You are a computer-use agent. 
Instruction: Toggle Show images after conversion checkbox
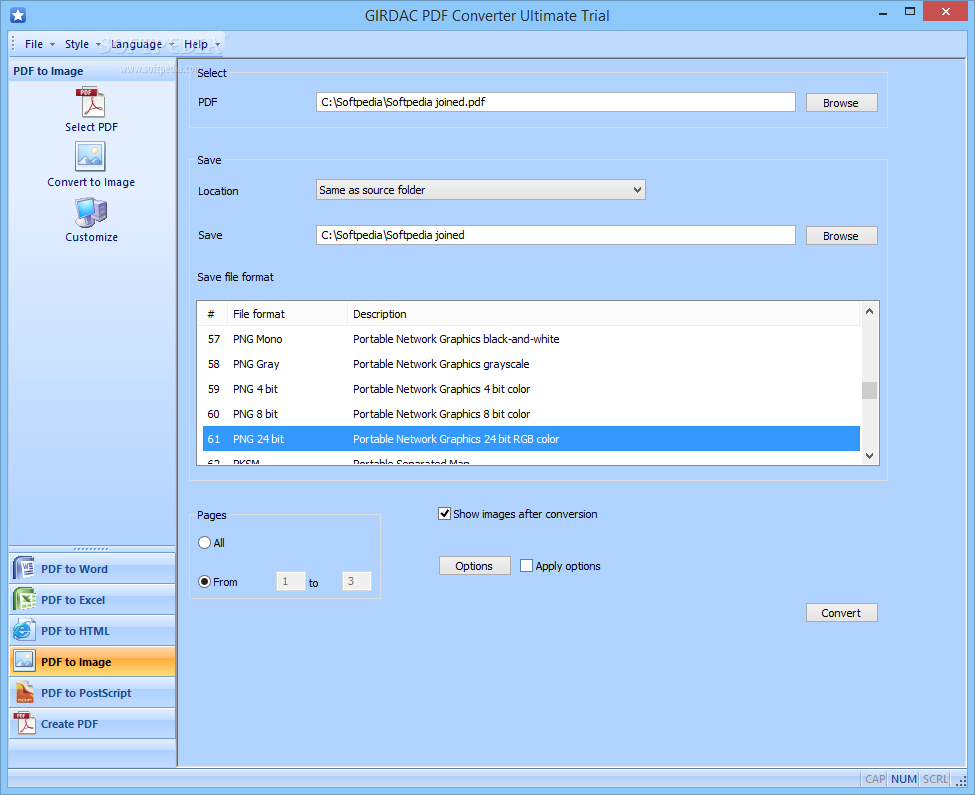tap(444, 513)
